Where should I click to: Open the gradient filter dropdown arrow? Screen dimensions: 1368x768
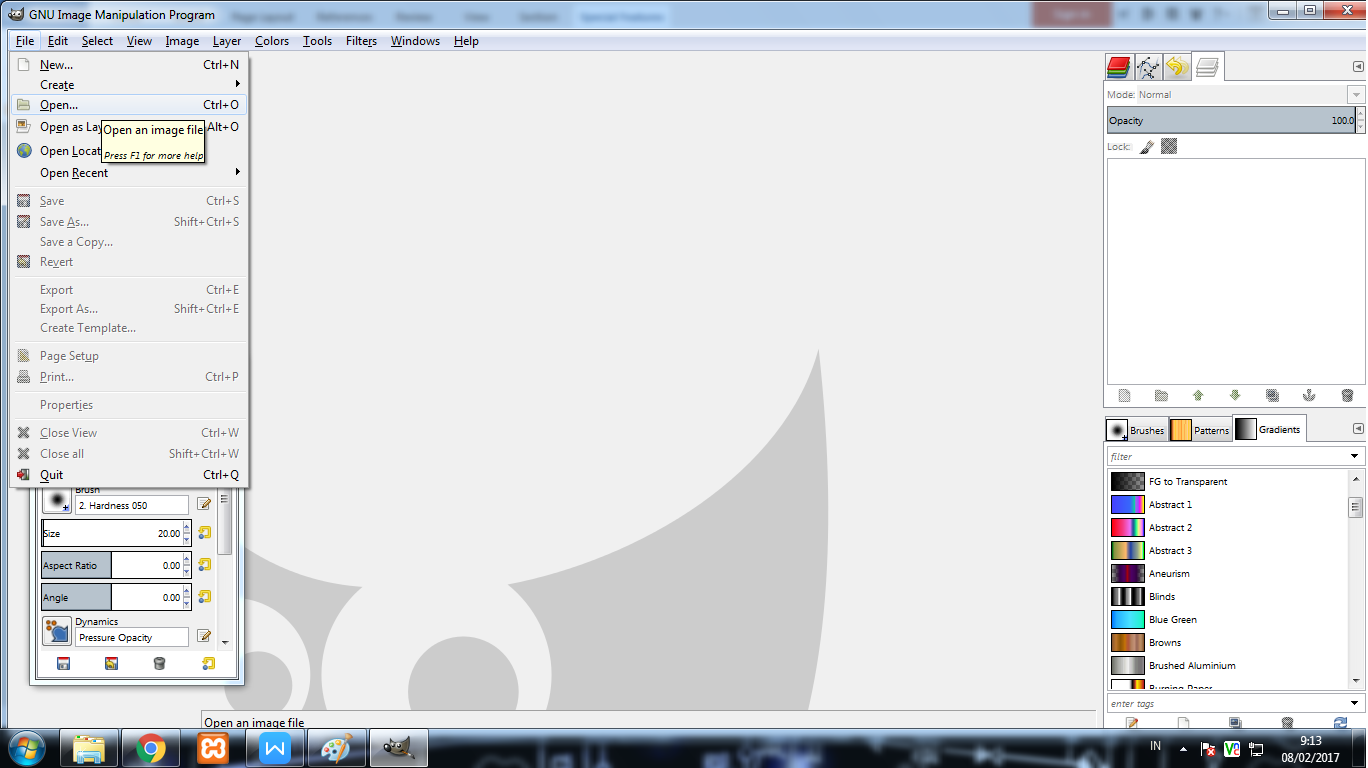[1356, 455]
